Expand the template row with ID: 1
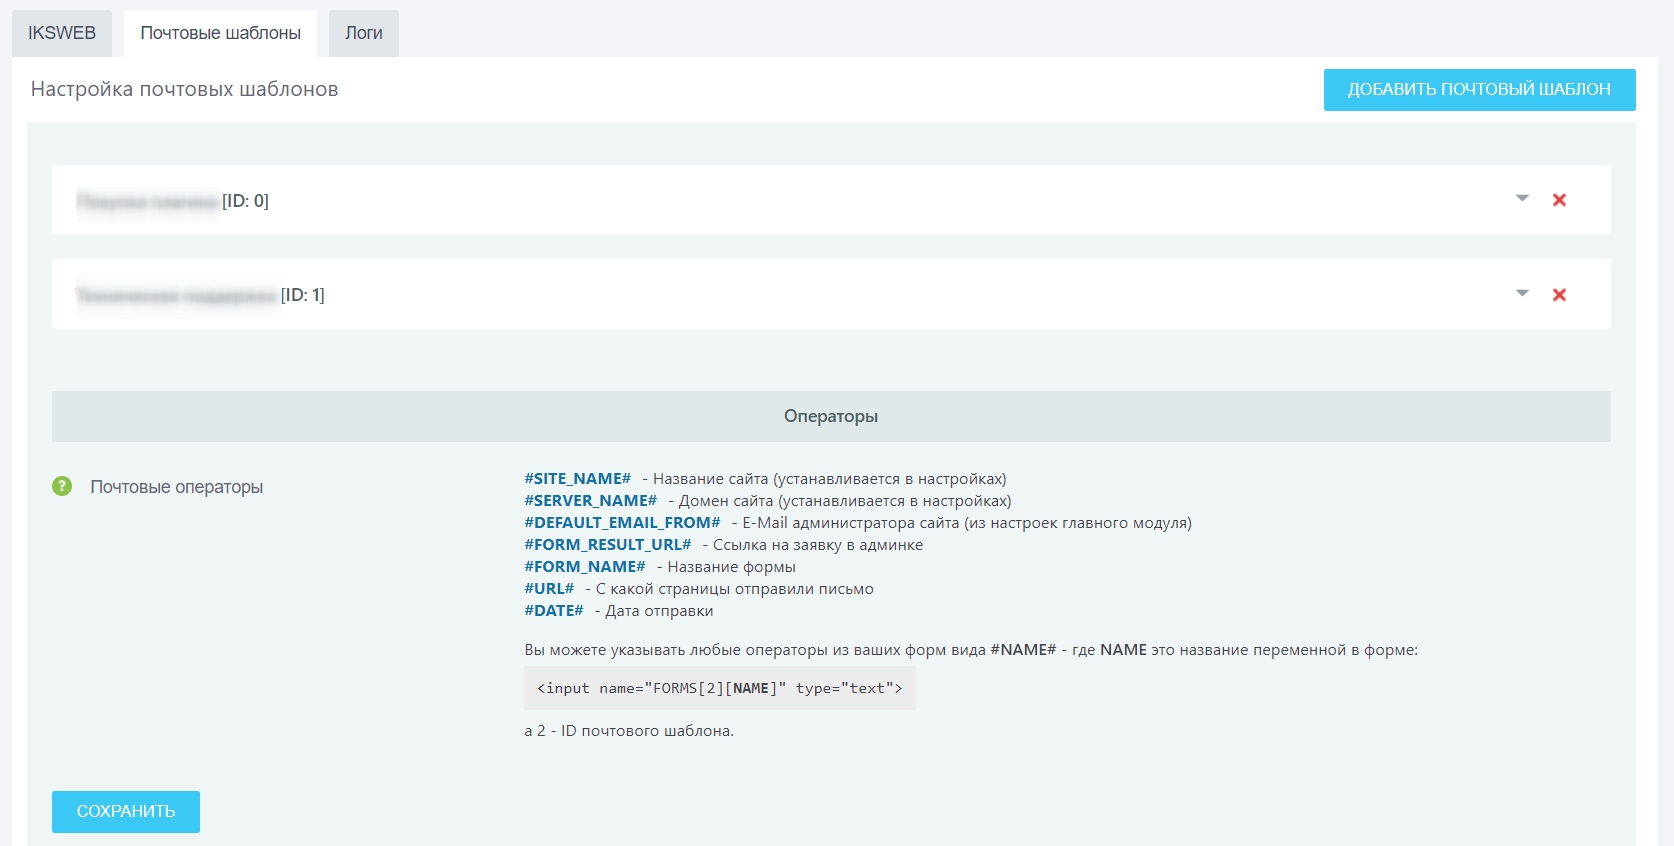Viewport: 1674px width, 846px height. (x=1522, y=293)
